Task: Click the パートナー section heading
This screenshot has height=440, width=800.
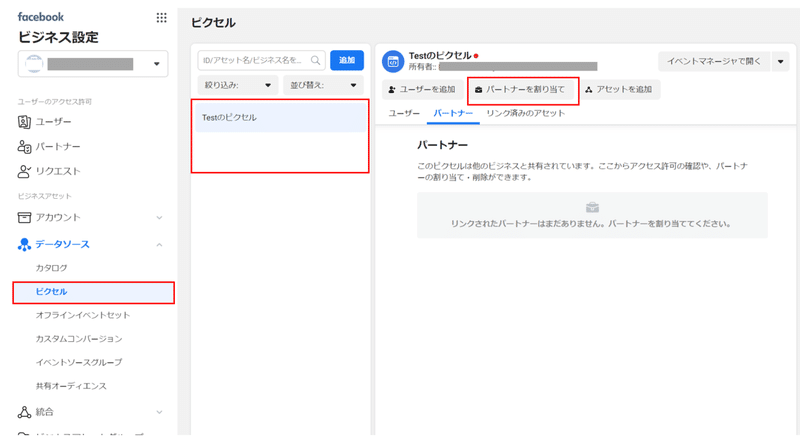Action: 442,145
